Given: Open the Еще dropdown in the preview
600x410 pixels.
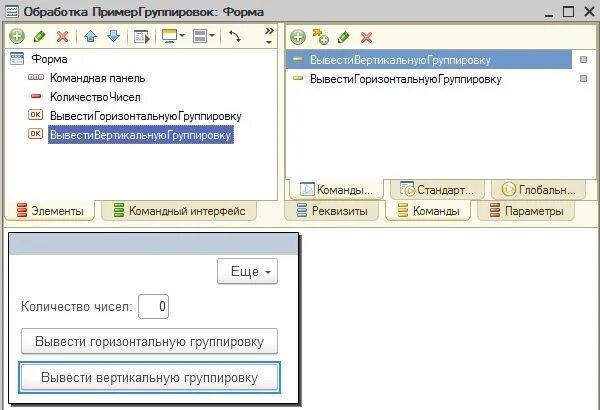Looking at the screenshot, I should tap(248, 271).
